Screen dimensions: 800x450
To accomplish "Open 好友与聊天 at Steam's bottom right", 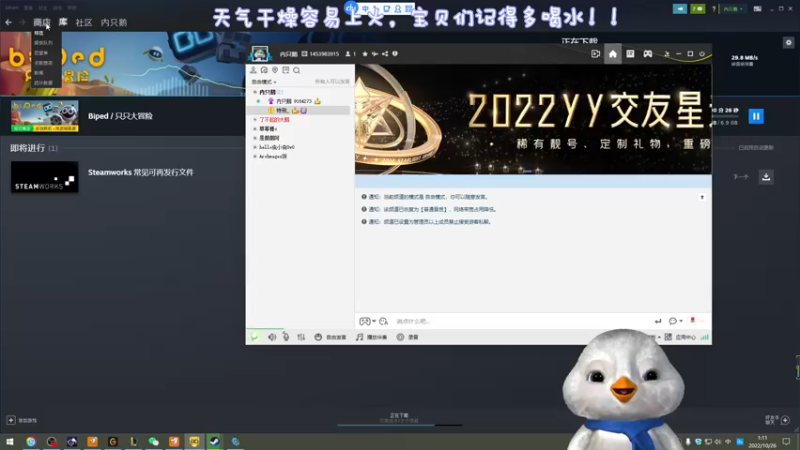I will (778, 420).
